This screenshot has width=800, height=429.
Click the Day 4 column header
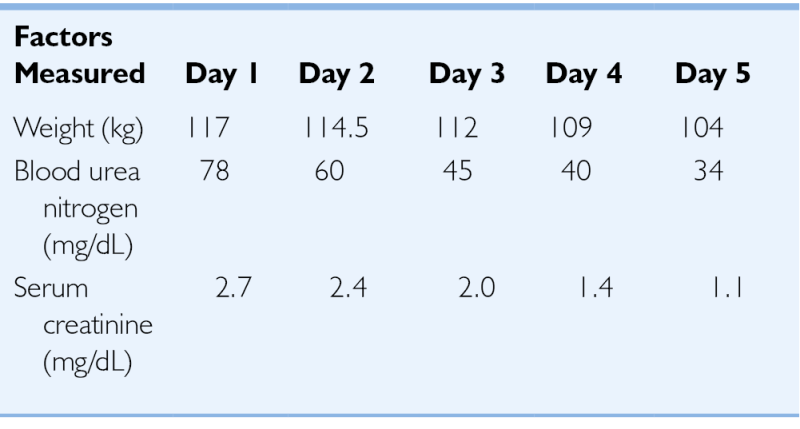pyautogui.click(x=583, y=75)
